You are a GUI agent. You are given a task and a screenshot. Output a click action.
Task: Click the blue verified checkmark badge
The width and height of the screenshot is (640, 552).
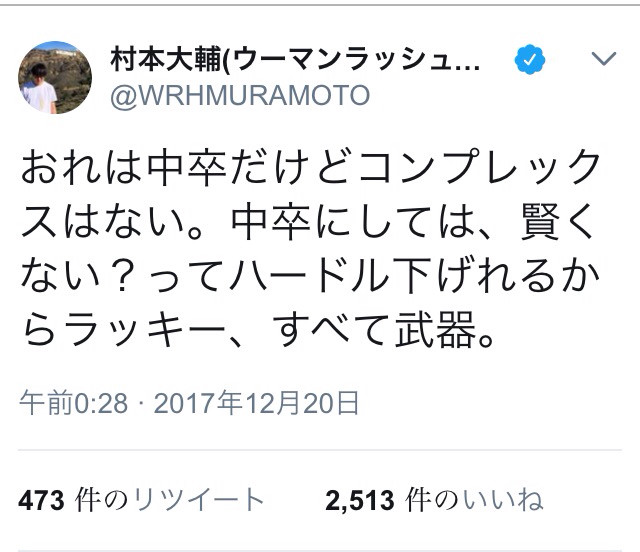pyautogui.click(x=530, y=60)
